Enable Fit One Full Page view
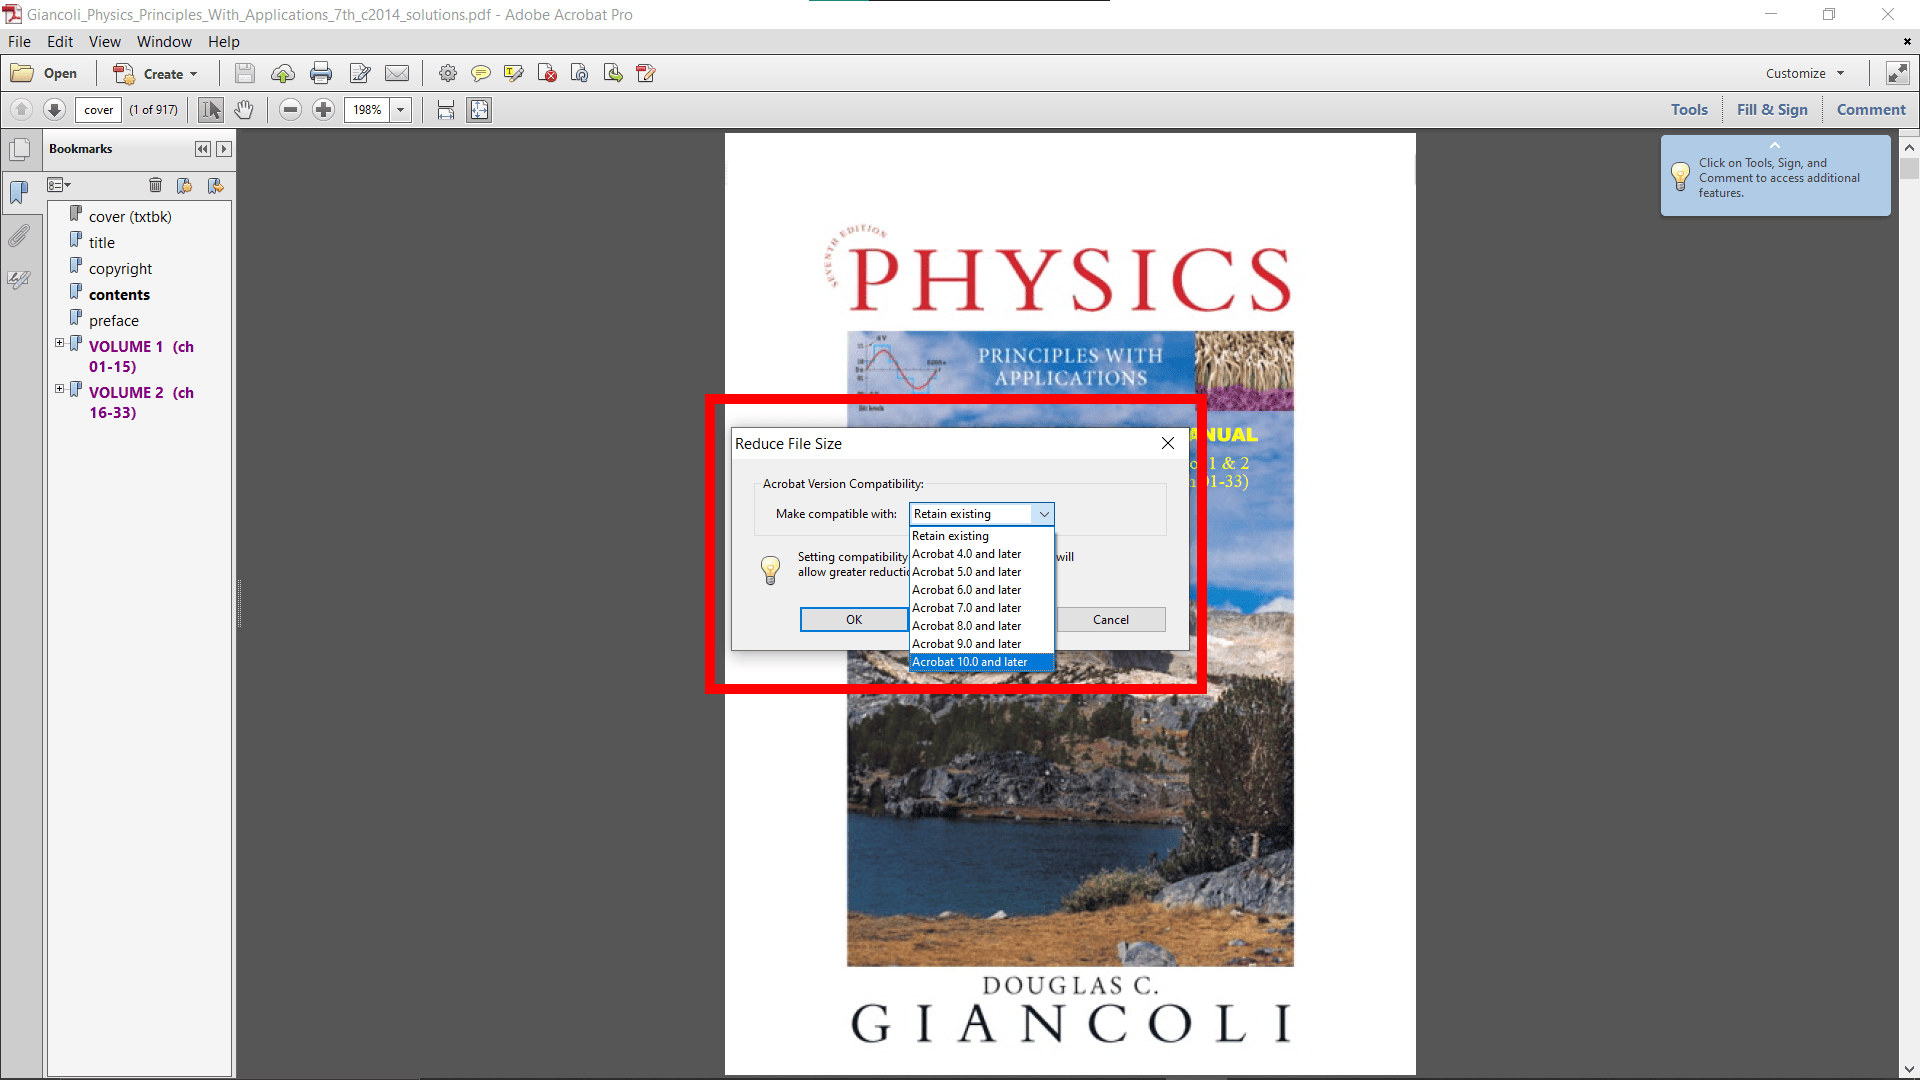This screenshot has height=1080, width=1920. (x=479, y=110)
